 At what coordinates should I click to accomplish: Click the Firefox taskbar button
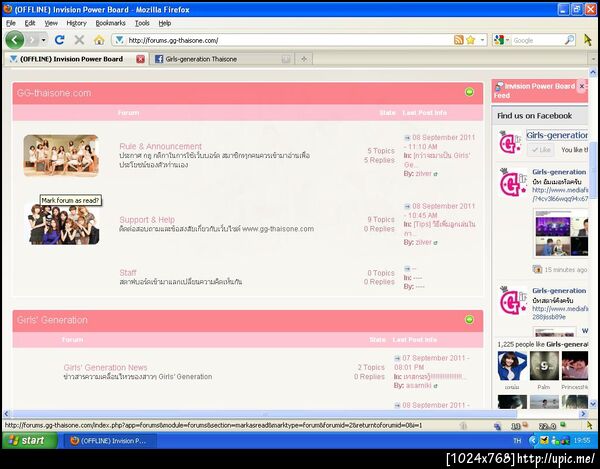[x=109, y=441]
